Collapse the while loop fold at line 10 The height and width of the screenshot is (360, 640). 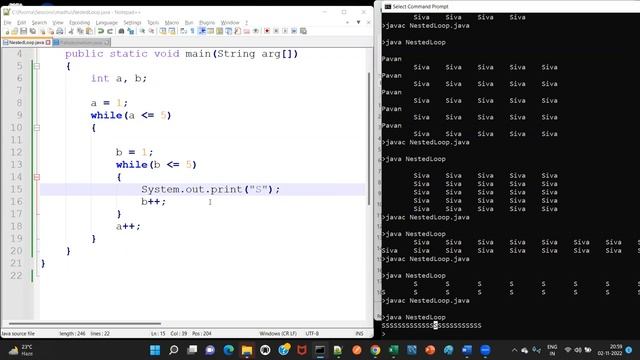(x=37, y=128)
